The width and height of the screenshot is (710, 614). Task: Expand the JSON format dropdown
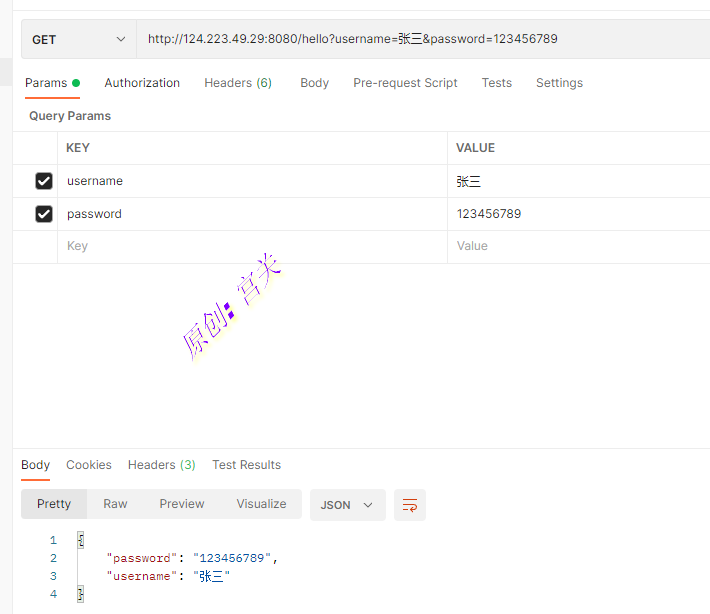[347, 505]
